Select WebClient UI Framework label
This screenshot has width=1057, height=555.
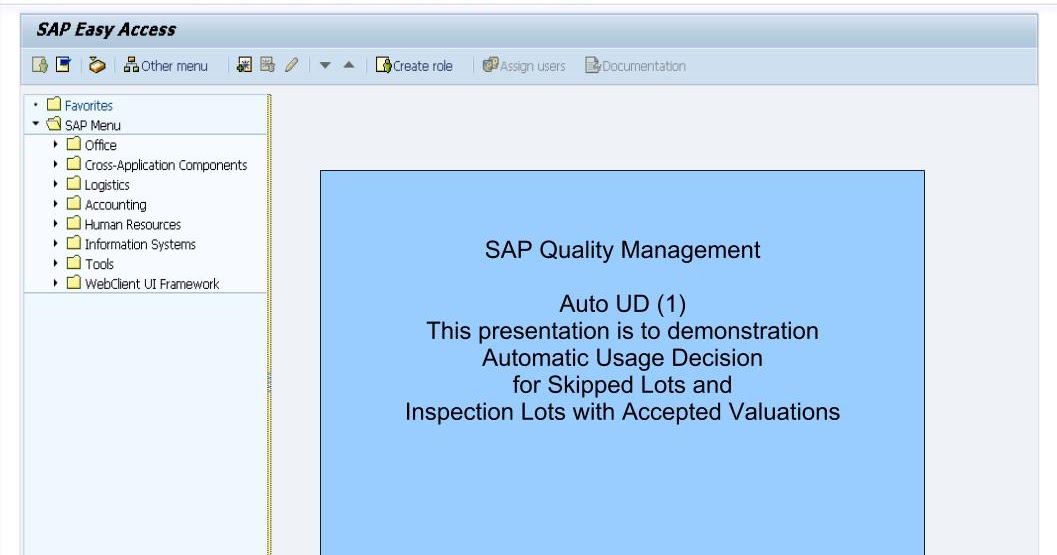152,284
